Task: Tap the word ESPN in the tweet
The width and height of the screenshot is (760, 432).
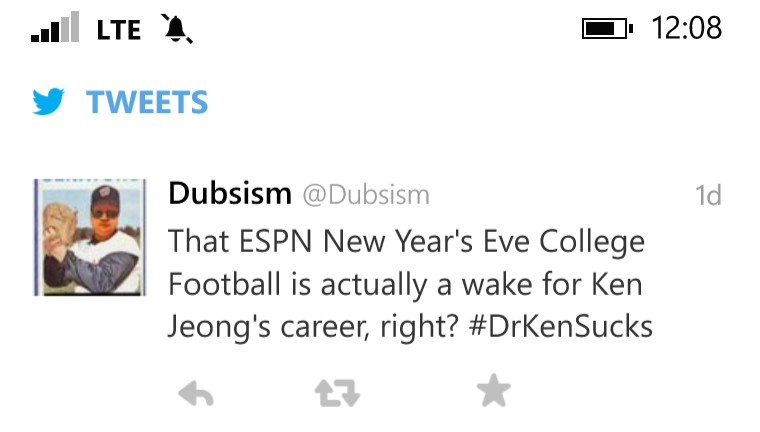Action: (276, 242)
